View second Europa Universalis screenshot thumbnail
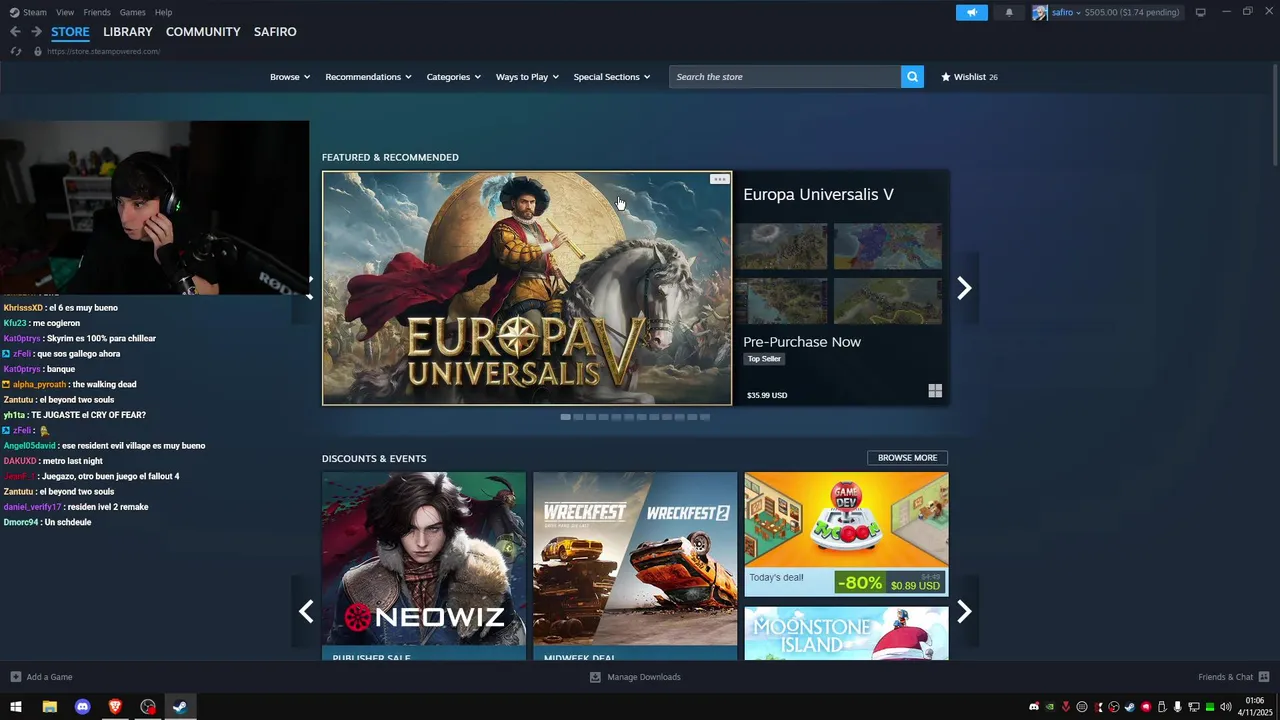The width and height of the screenshot is (1280, 720). [888, 246]
